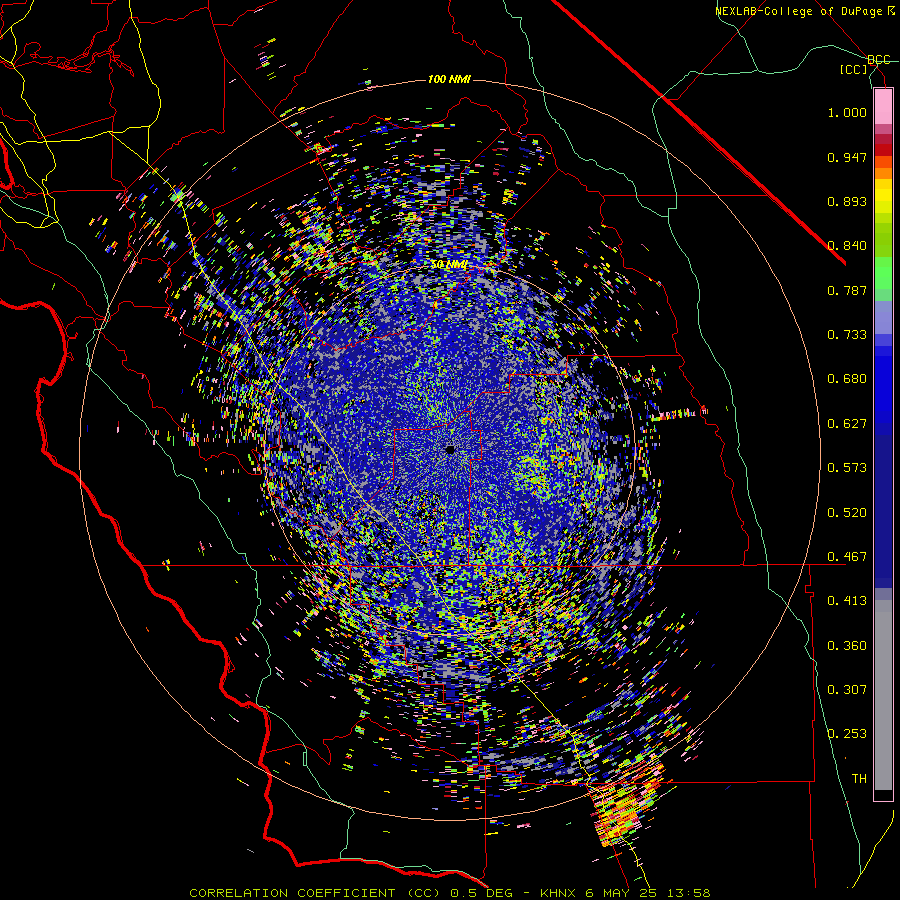
Task: Click the 0.360 scale value
Action: [847, 646]
